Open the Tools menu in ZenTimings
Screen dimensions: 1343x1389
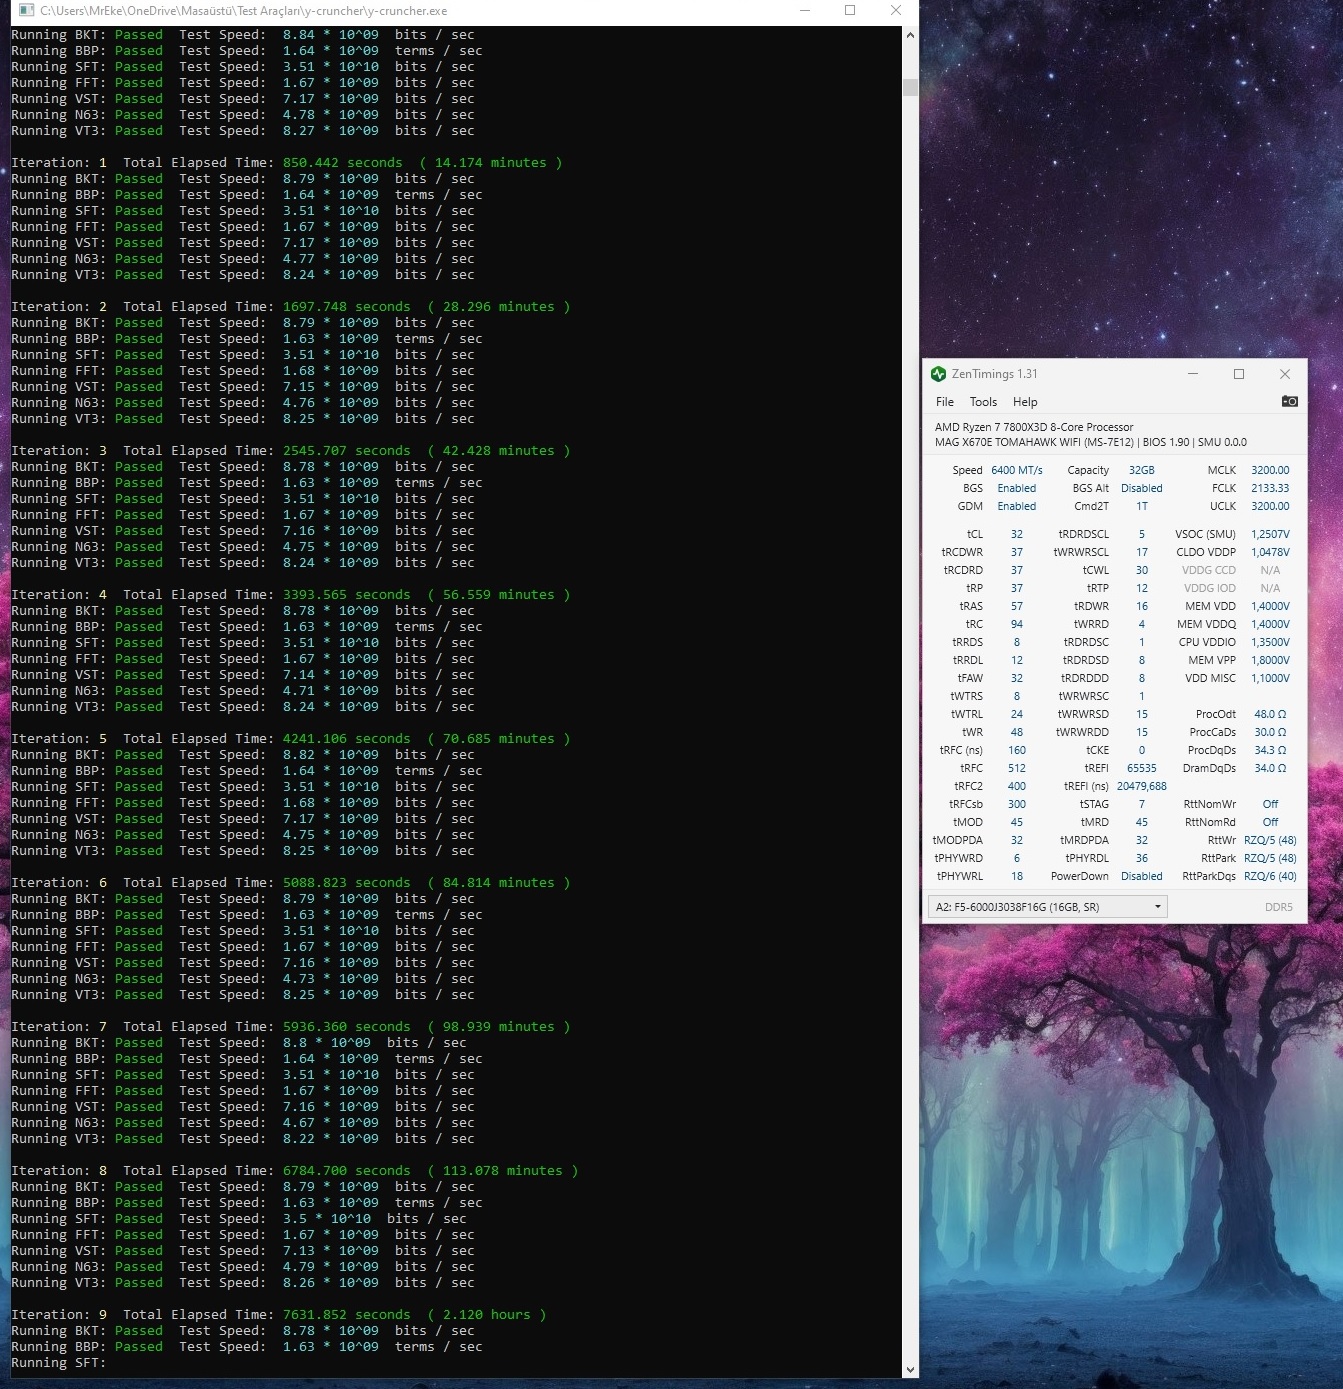tap(983, 402)
